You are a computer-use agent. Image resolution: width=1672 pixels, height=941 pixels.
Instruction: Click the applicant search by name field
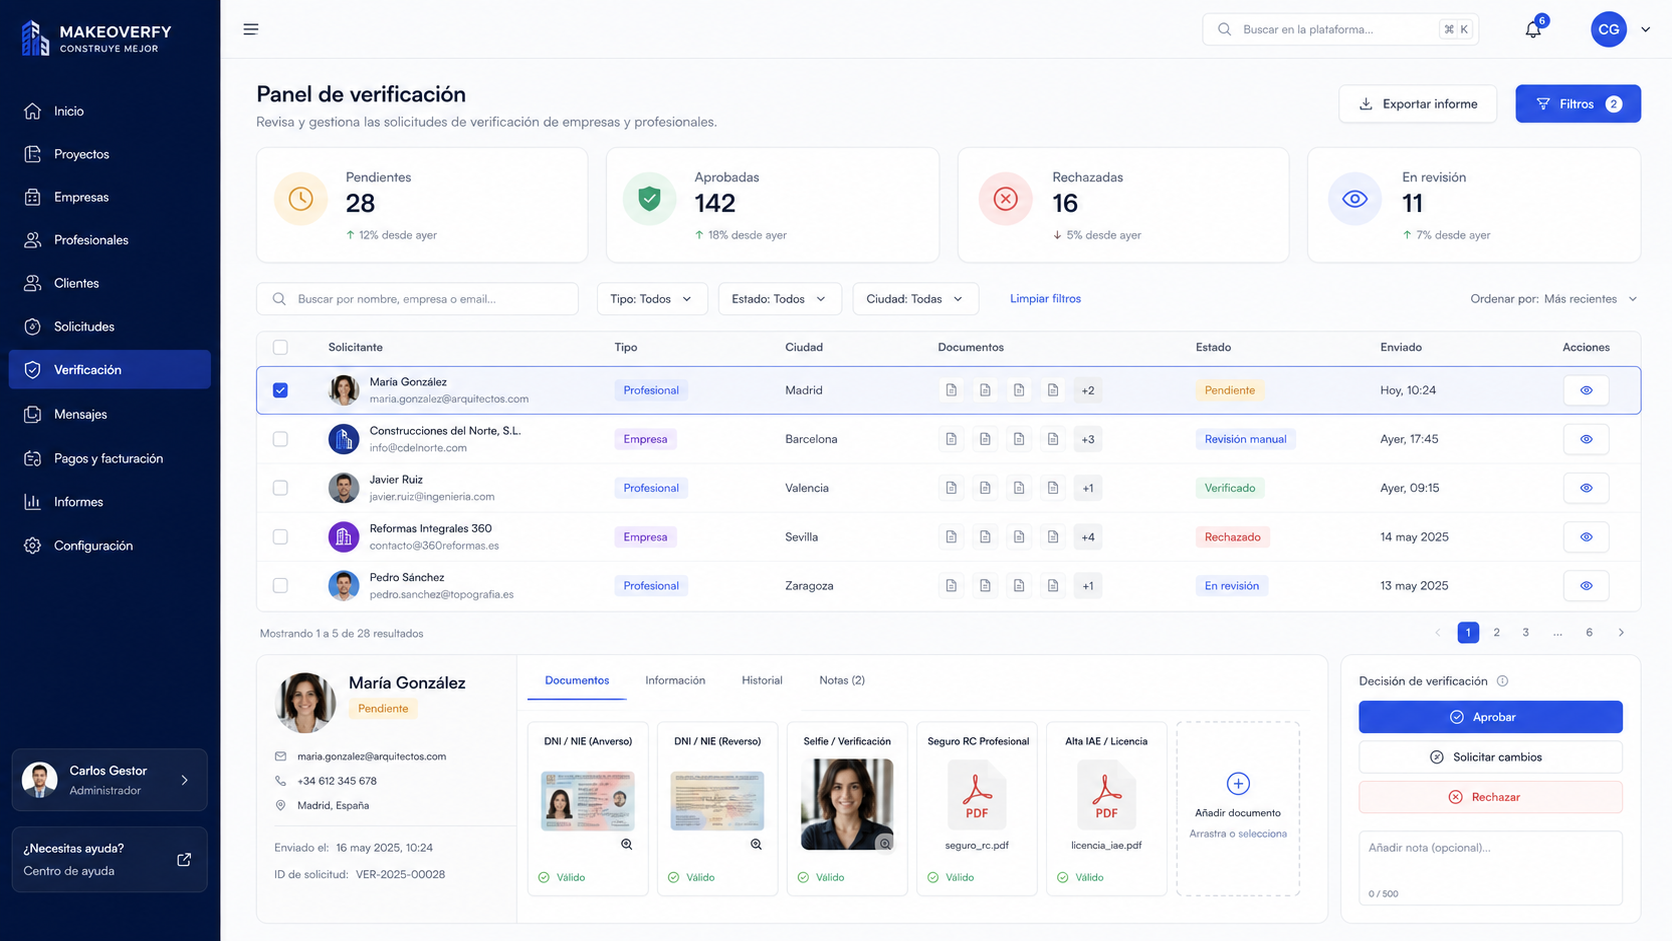418,299
